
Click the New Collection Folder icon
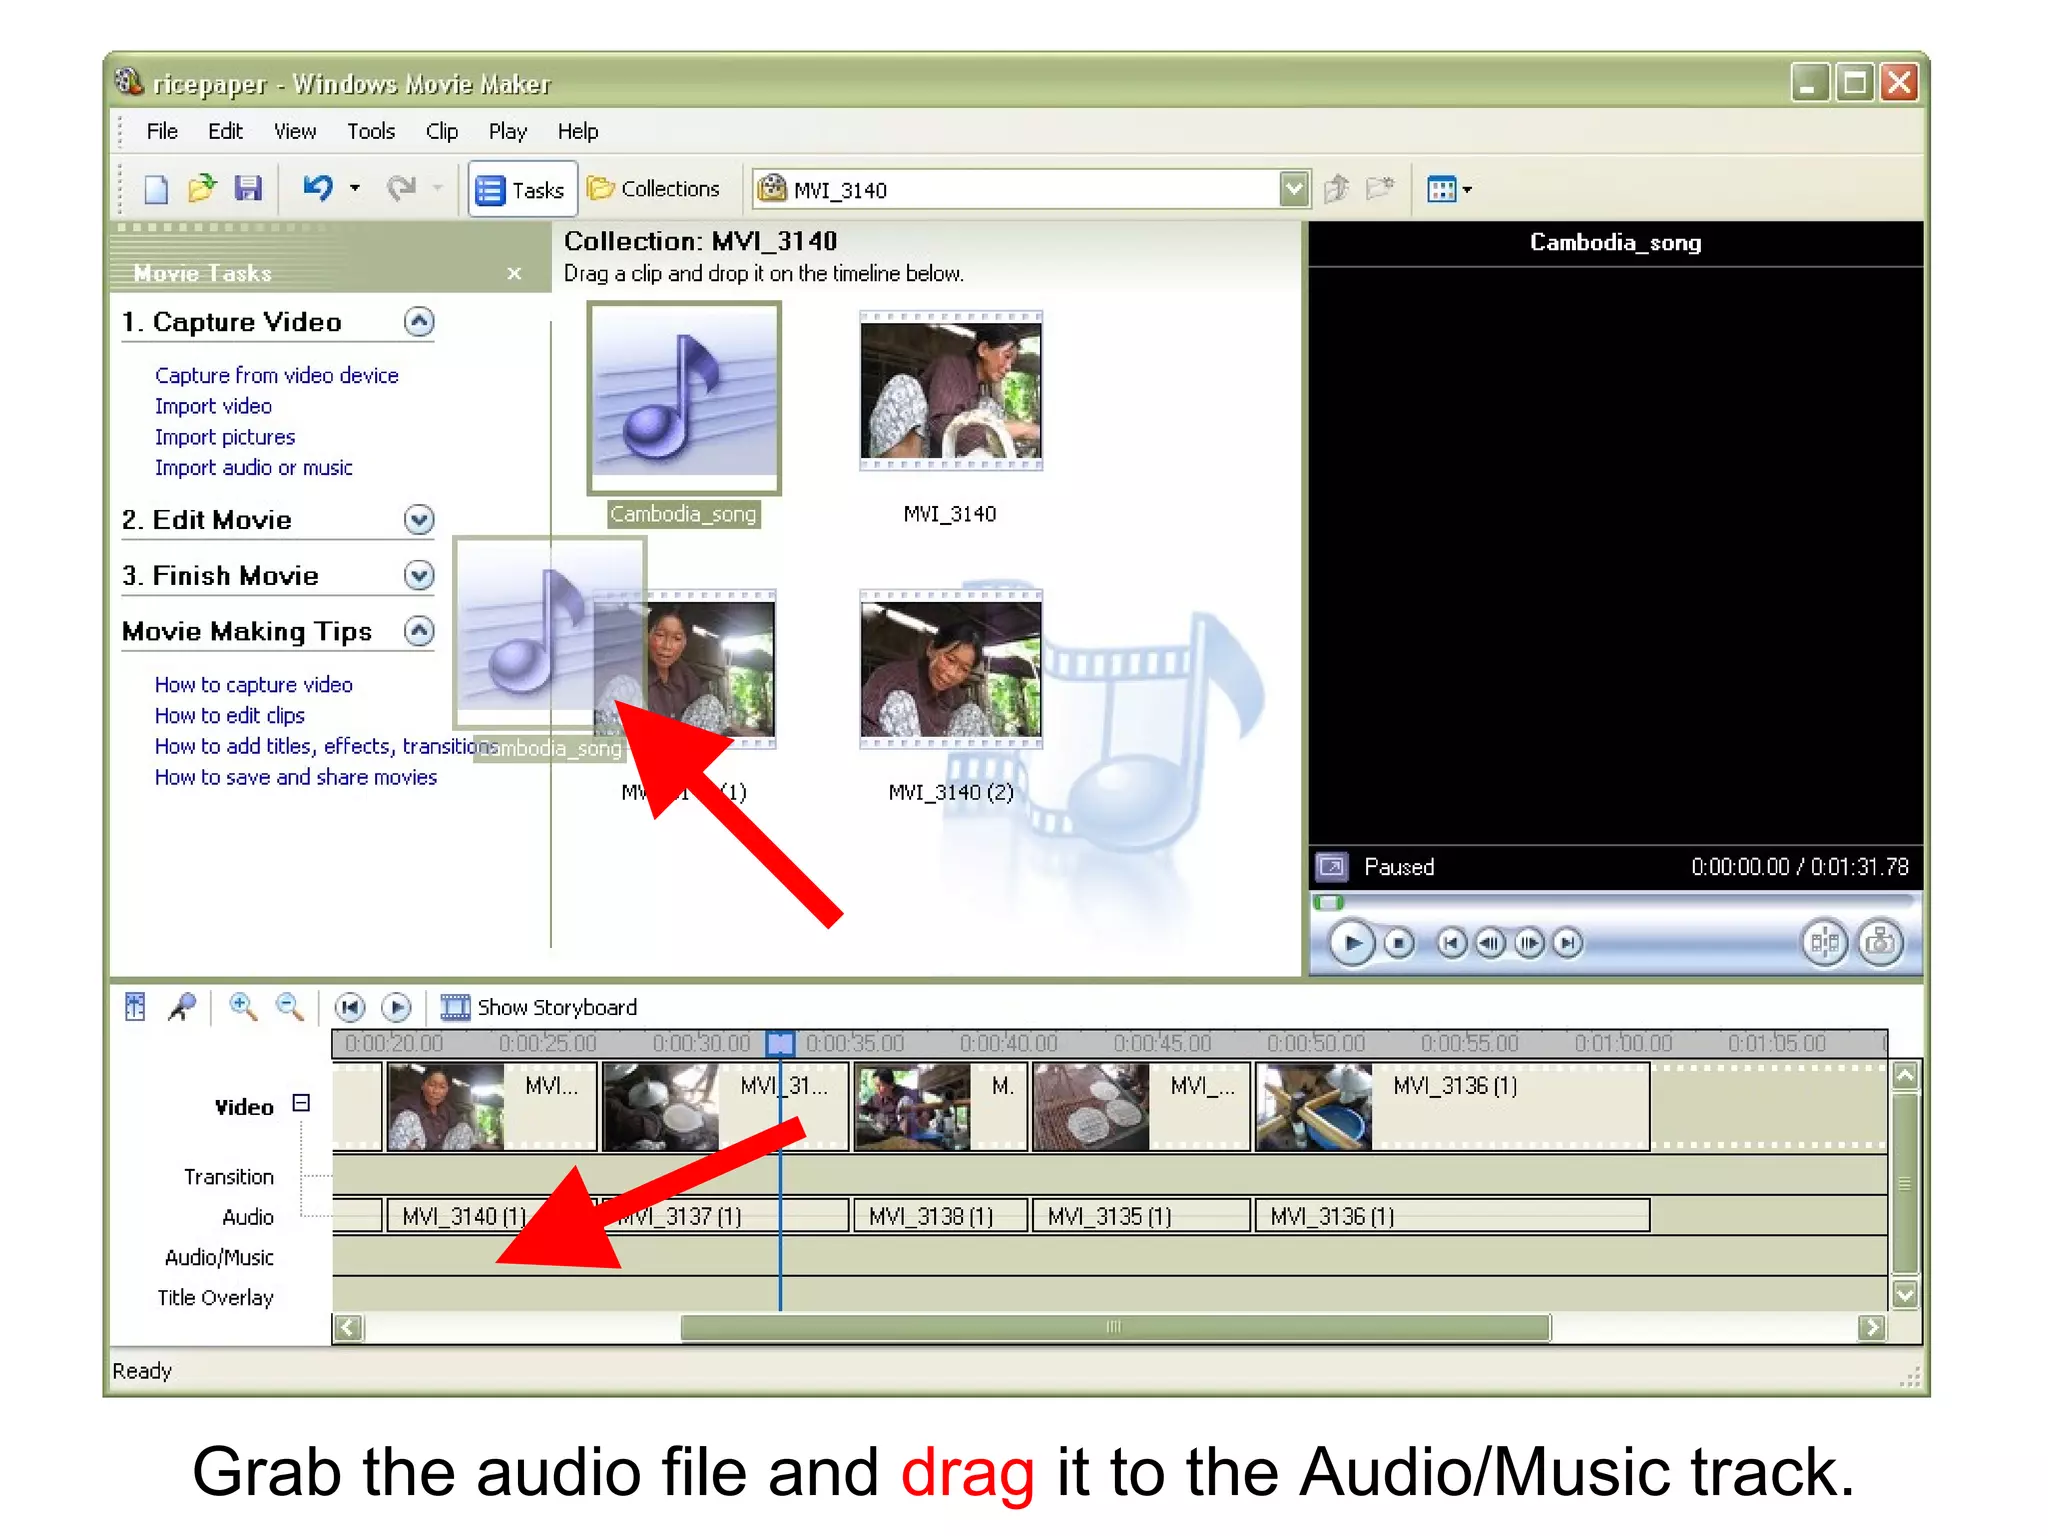[1380, 188]
